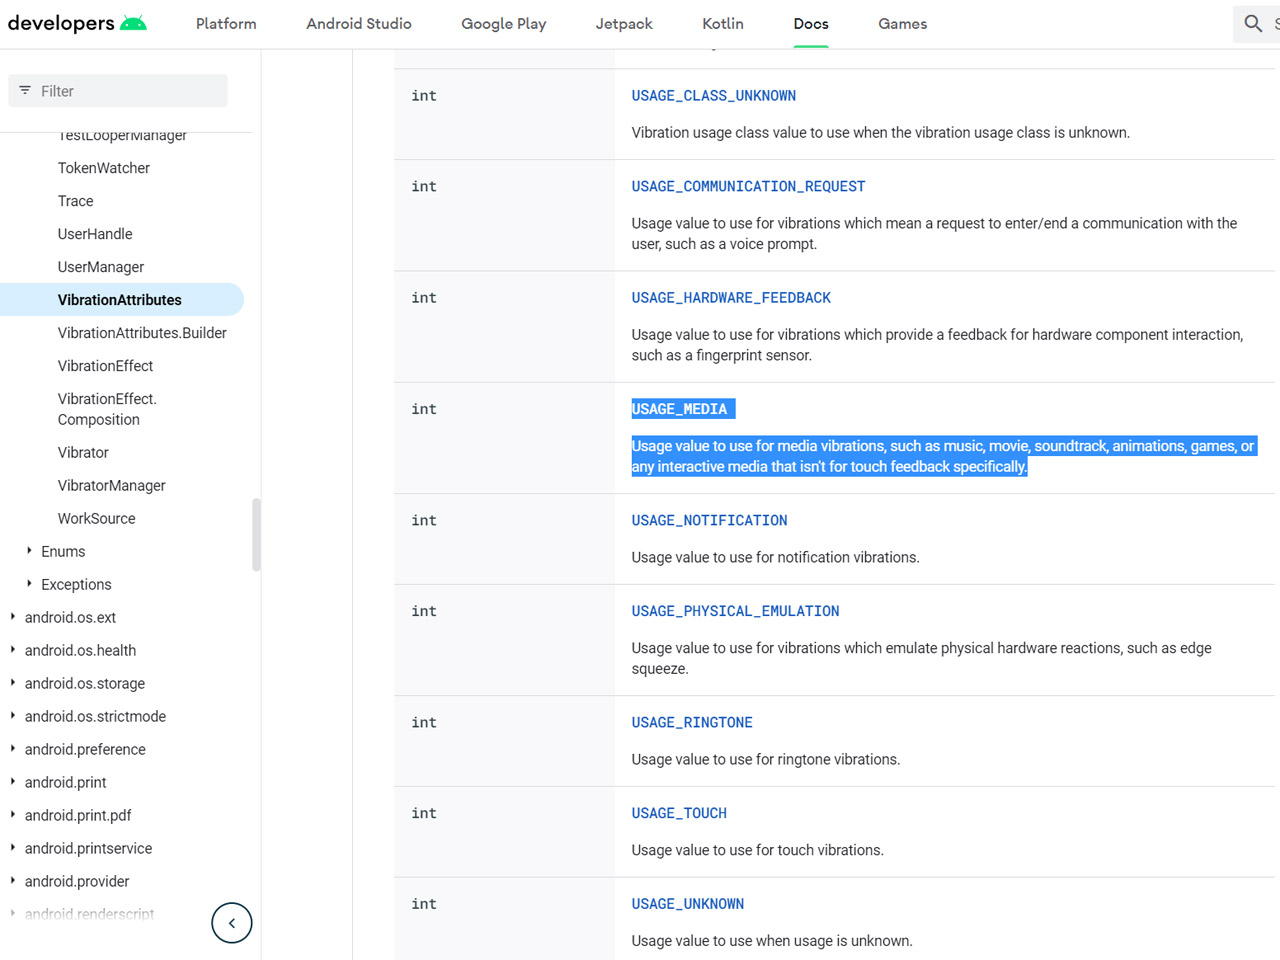Open the USAGE_TOUCH constant link
The width and height of the screenshot is (1280, 960).
(679, 813)
